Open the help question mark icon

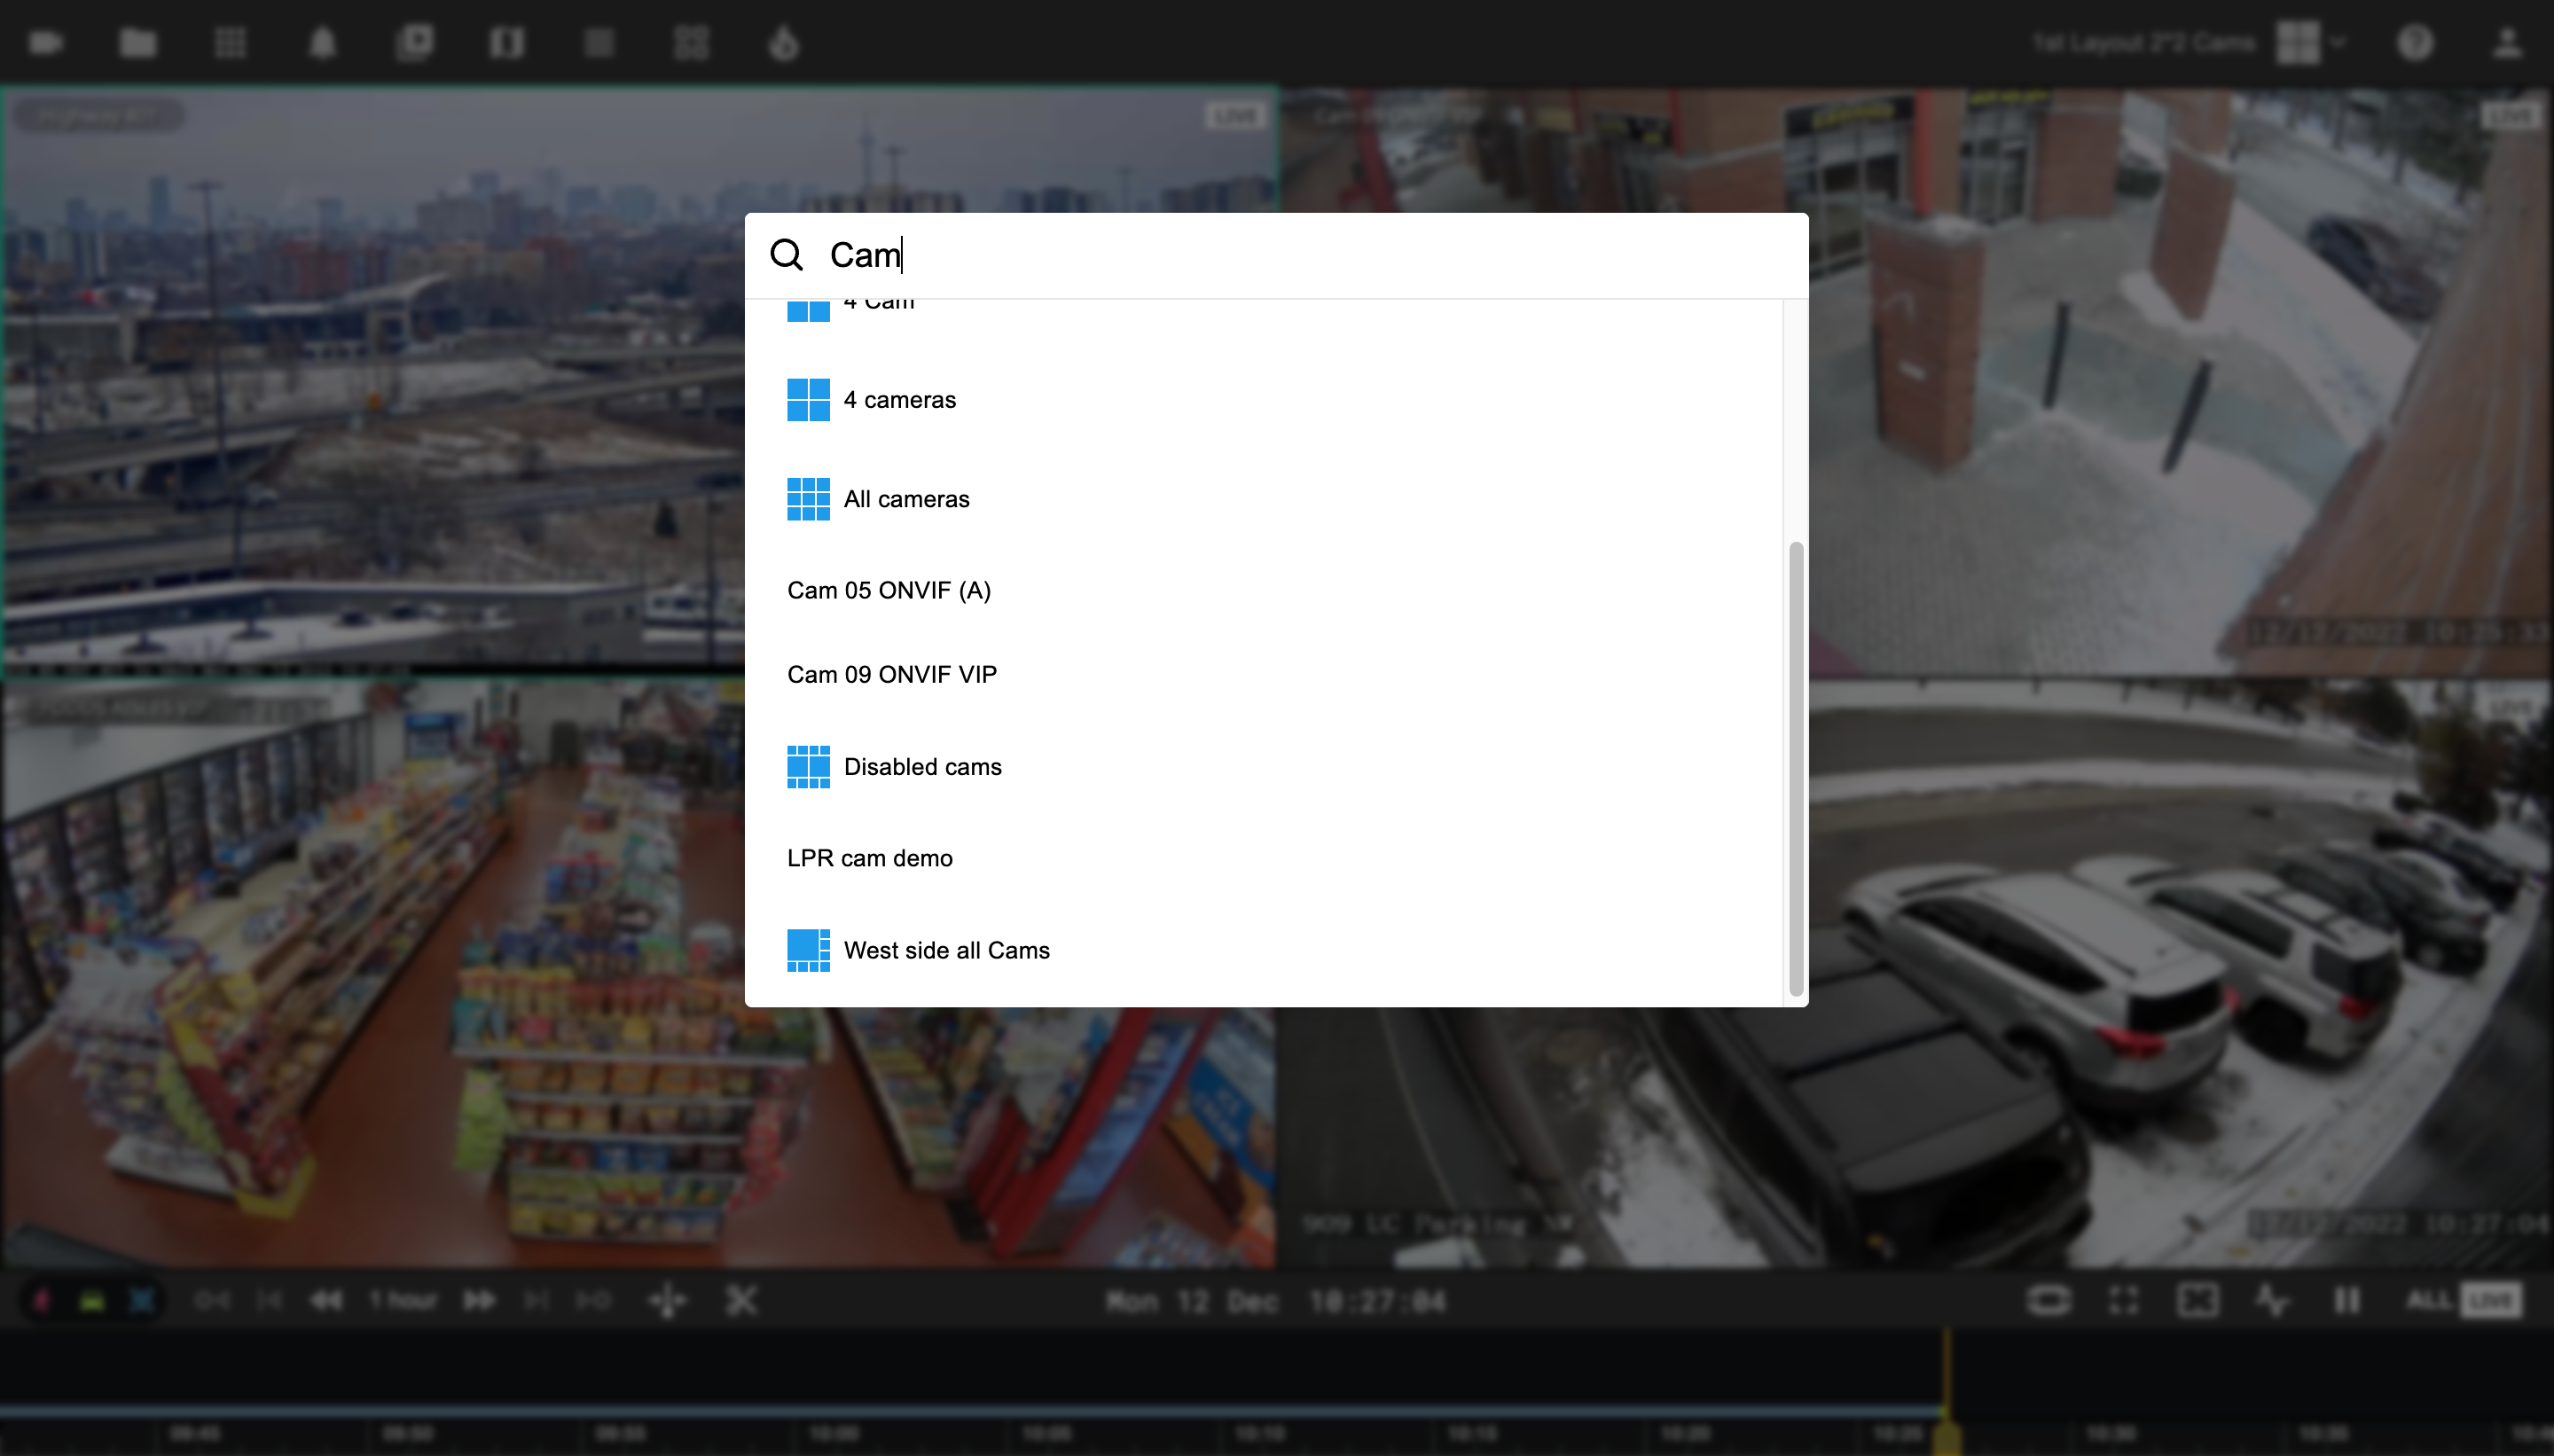pyautogui.click(x=2414, y=43)
